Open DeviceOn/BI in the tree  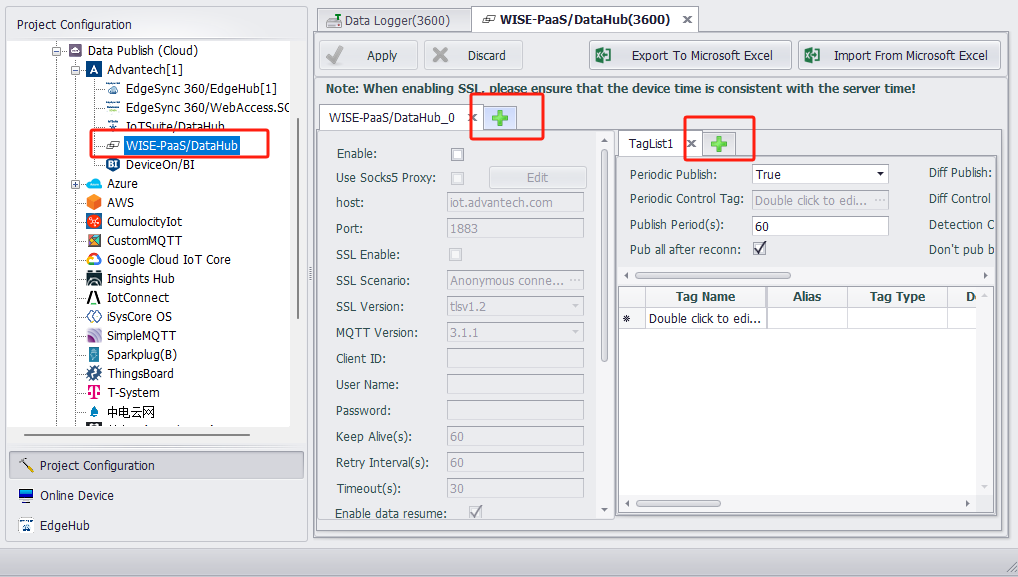[x=160, y=165]
